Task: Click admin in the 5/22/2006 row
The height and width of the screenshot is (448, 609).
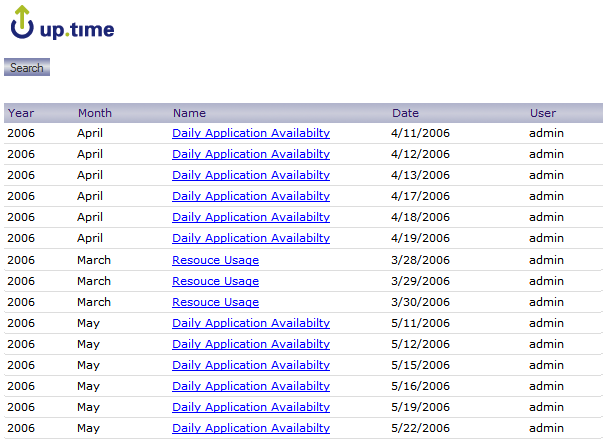Action: (x=546, y=428)
